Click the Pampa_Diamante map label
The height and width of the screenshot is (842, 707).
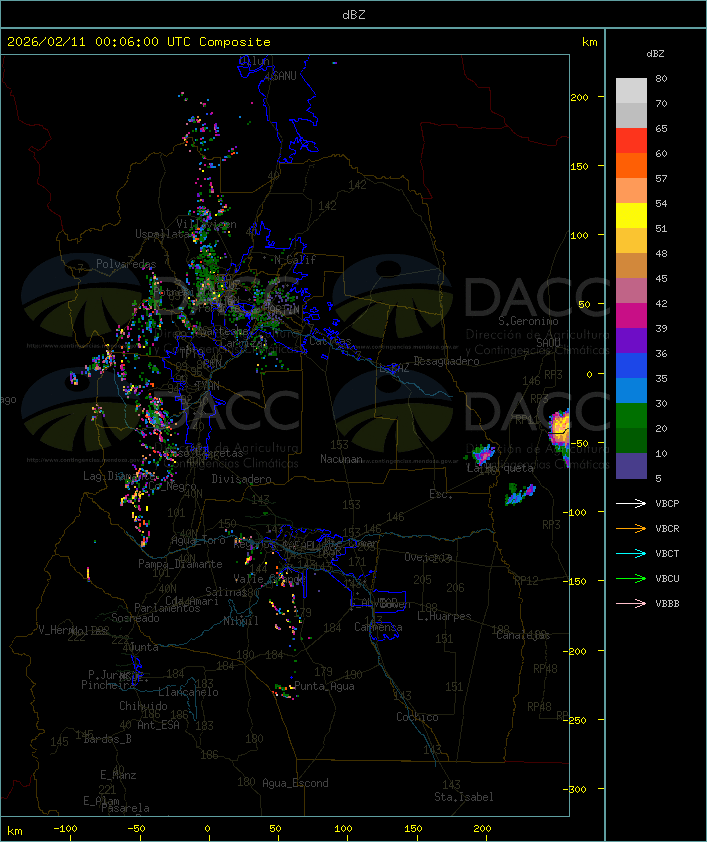click(x=180, y=564)
